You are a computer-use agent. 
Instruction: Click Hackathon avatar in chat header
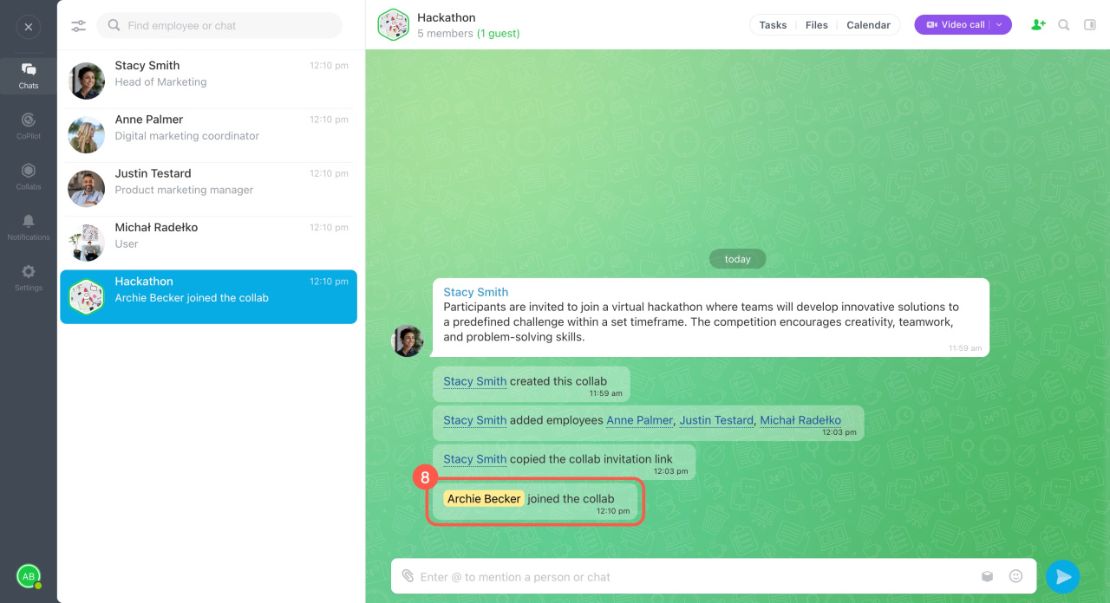(393, 25)
